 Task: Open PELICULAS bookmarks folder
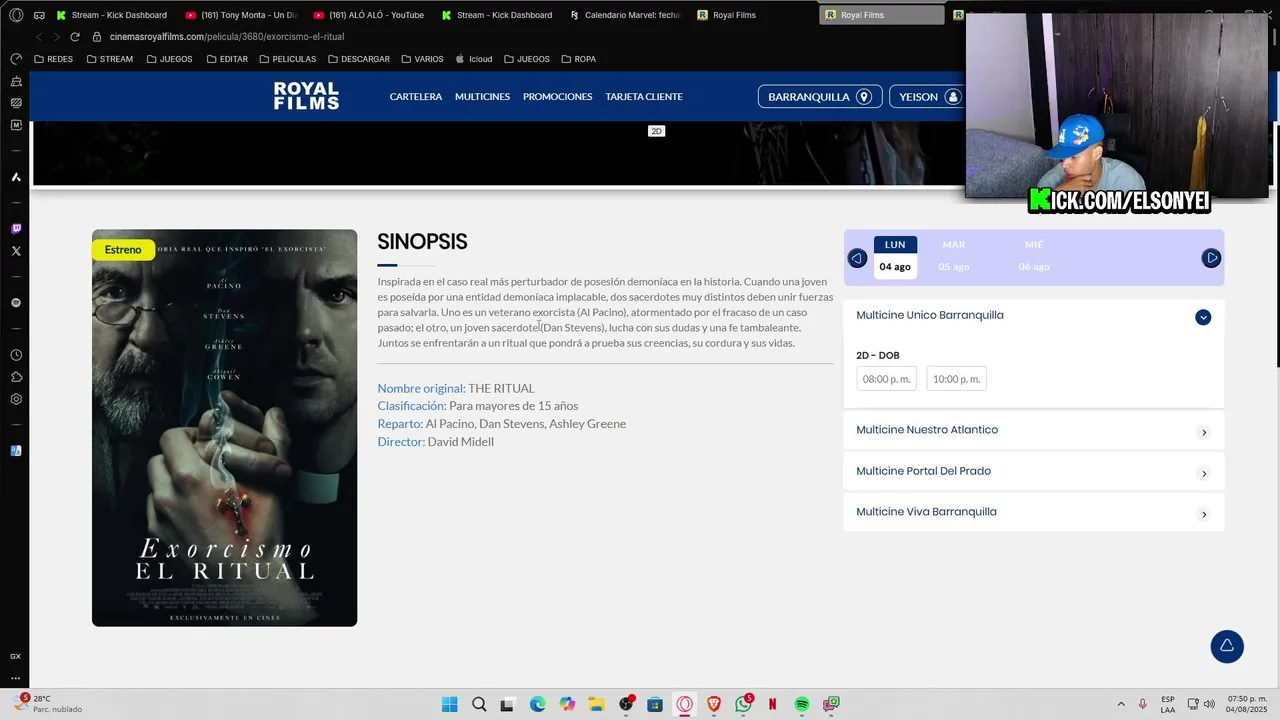click(x=287, y=59)
